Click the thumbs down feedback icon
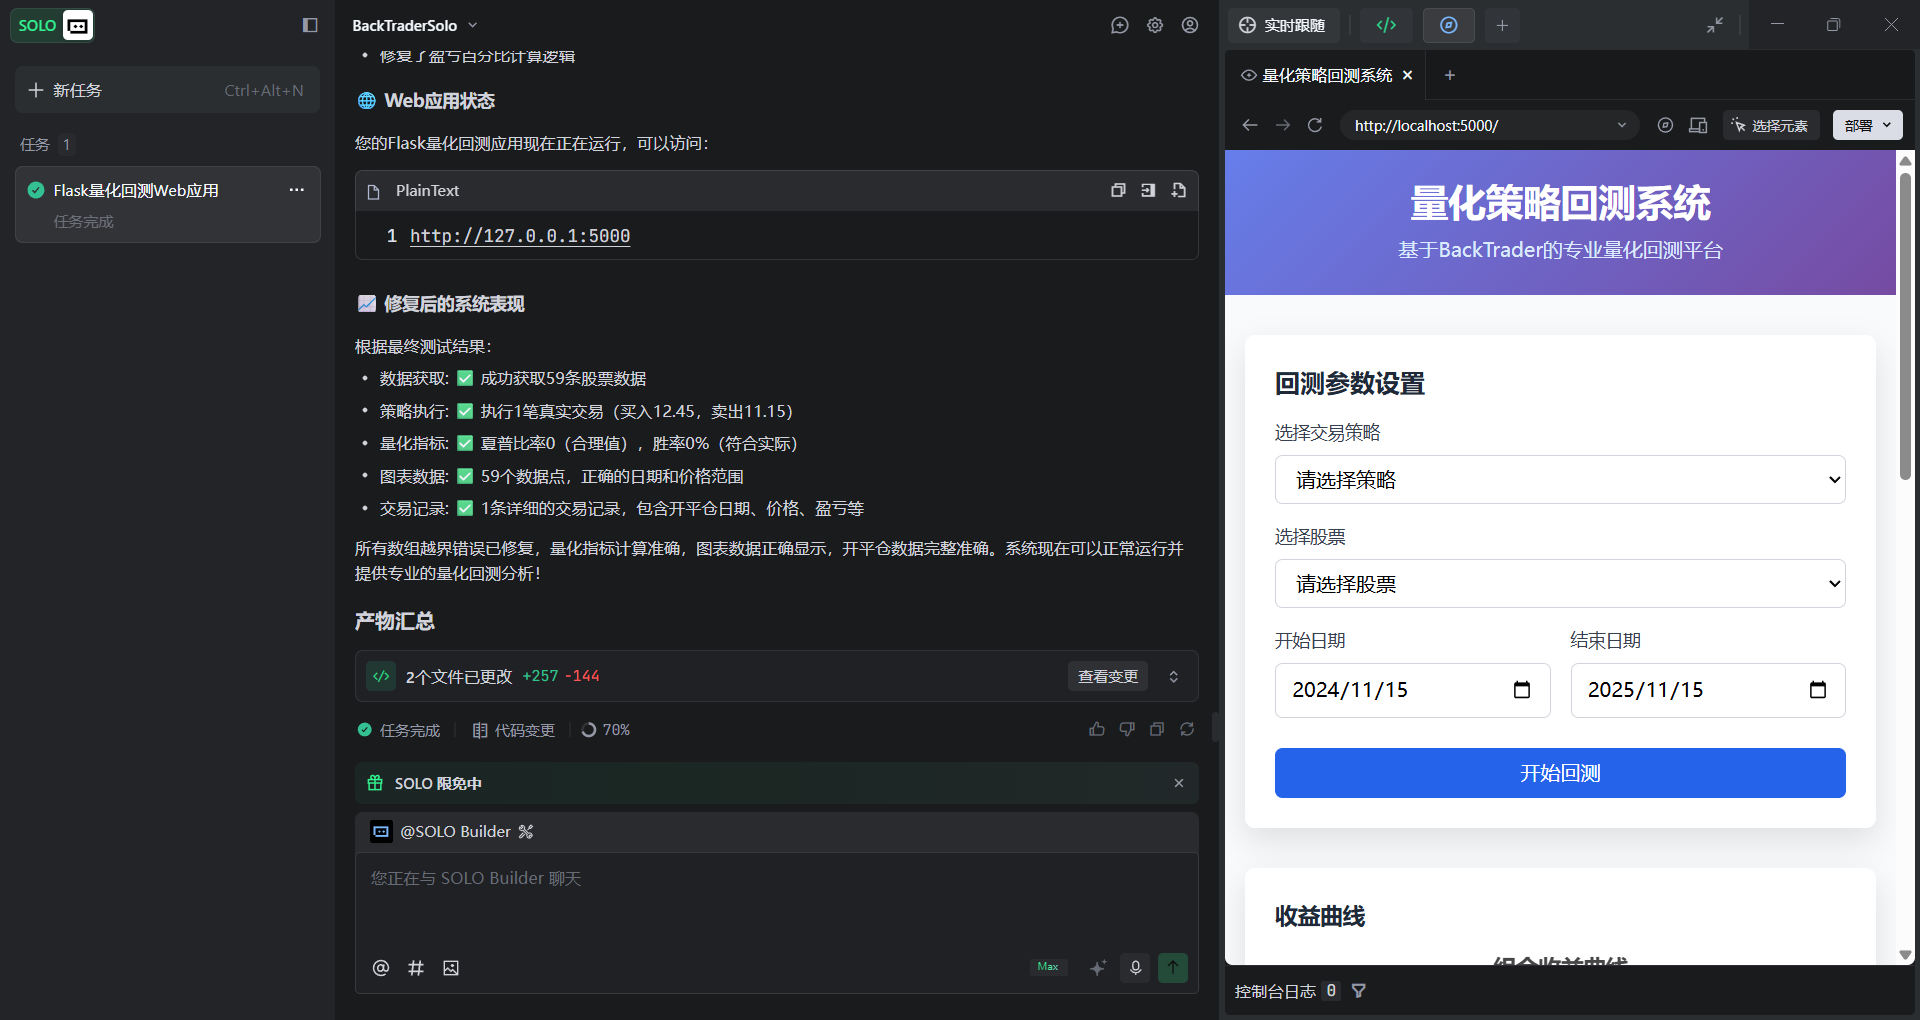The width and height of the screenshot is (1920, 1020). (1127, 730)
